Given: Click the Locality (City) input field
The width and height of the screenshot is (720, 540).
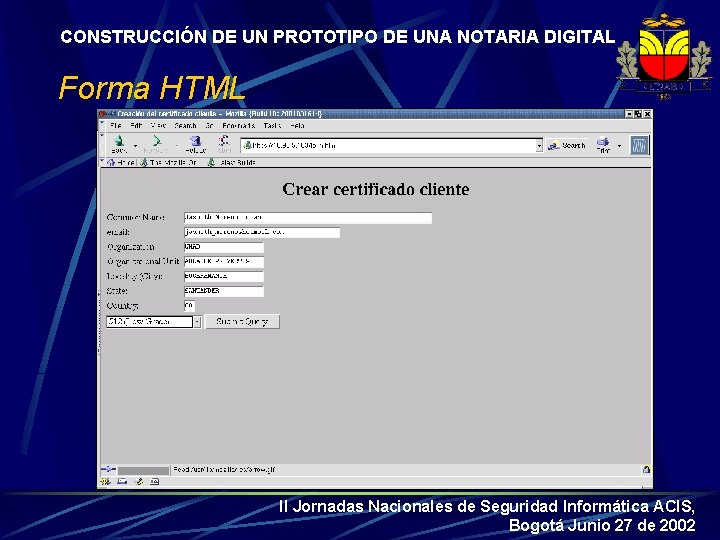Looking at the screenshot, I should pos(224,276).
